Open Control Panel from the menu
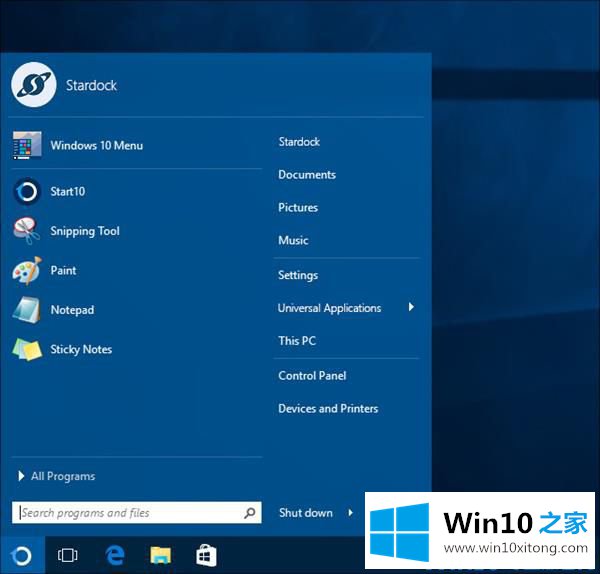This screenshot has width=600, height=574. pos(312,376)
